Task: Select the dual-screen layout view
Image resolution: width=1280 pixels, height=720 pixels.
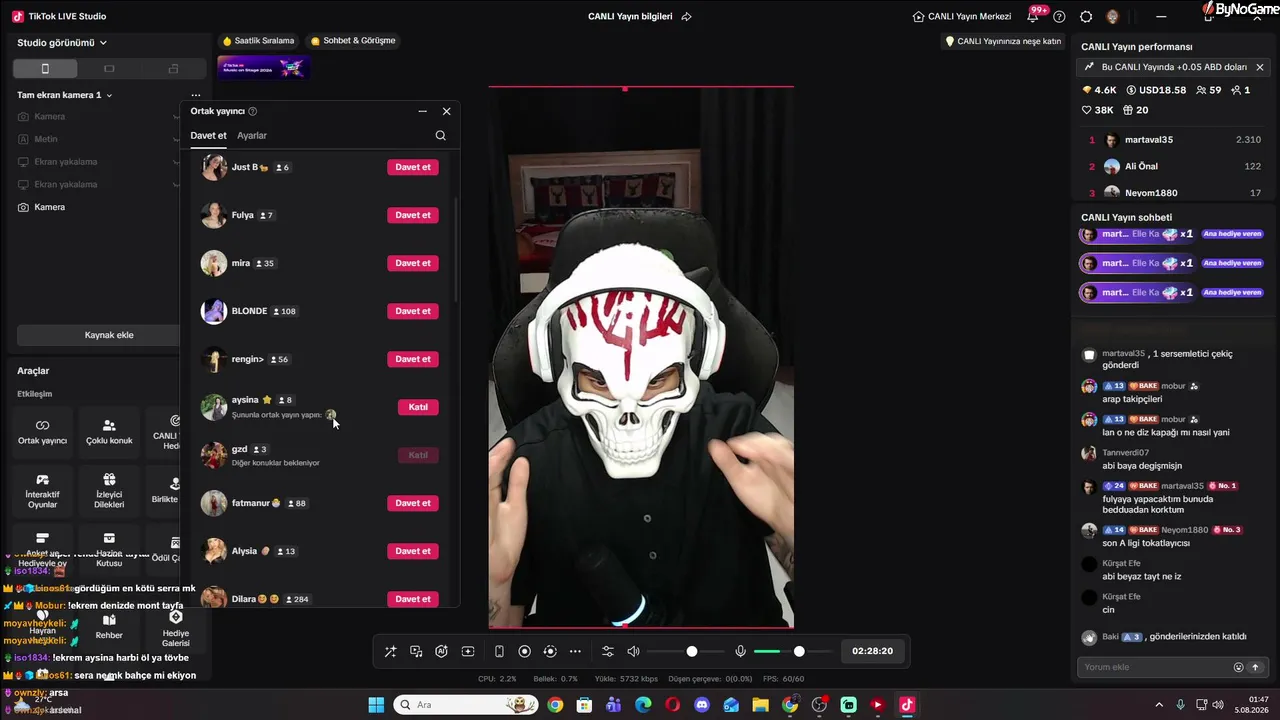Action: point(173,68)
